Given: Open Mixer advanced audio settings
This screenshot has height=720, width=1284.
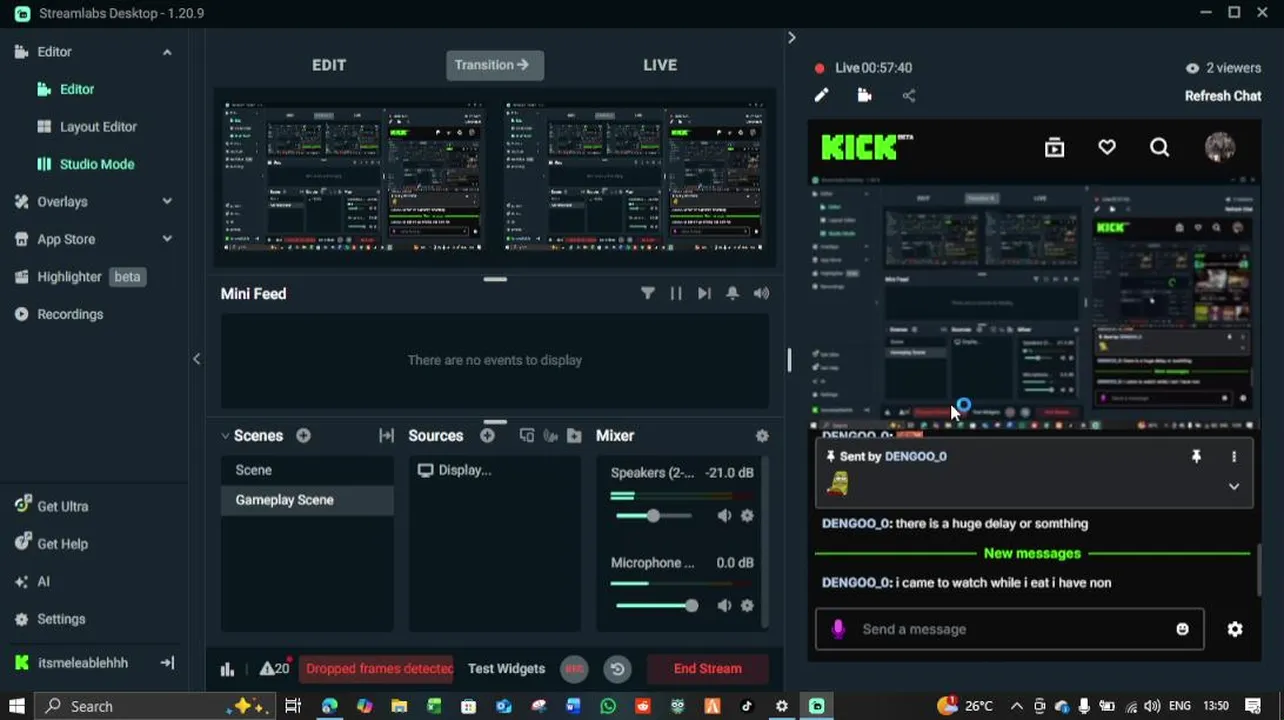Looking at the screenshot, I should coord(762,435).
